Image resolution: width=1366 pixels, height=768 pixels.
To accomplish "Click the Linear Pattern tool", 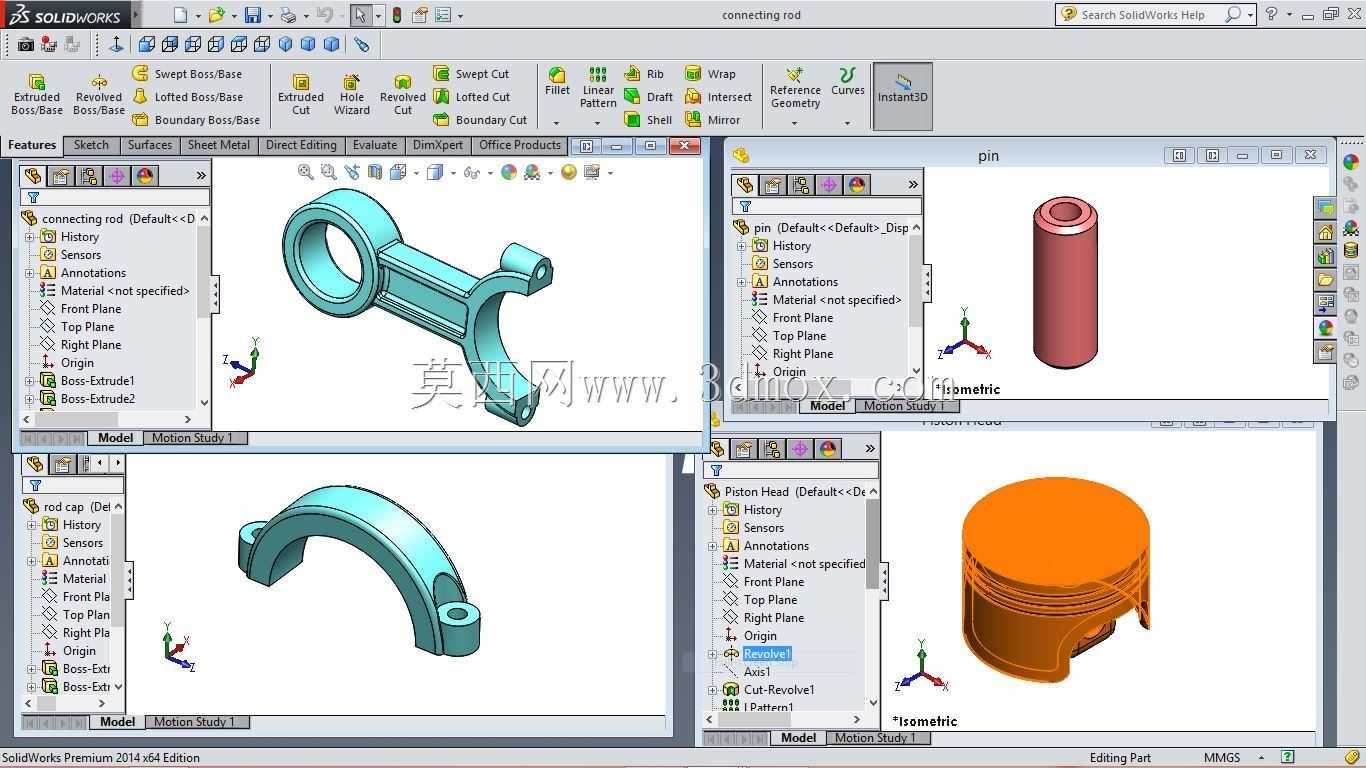I will point(598,88).
